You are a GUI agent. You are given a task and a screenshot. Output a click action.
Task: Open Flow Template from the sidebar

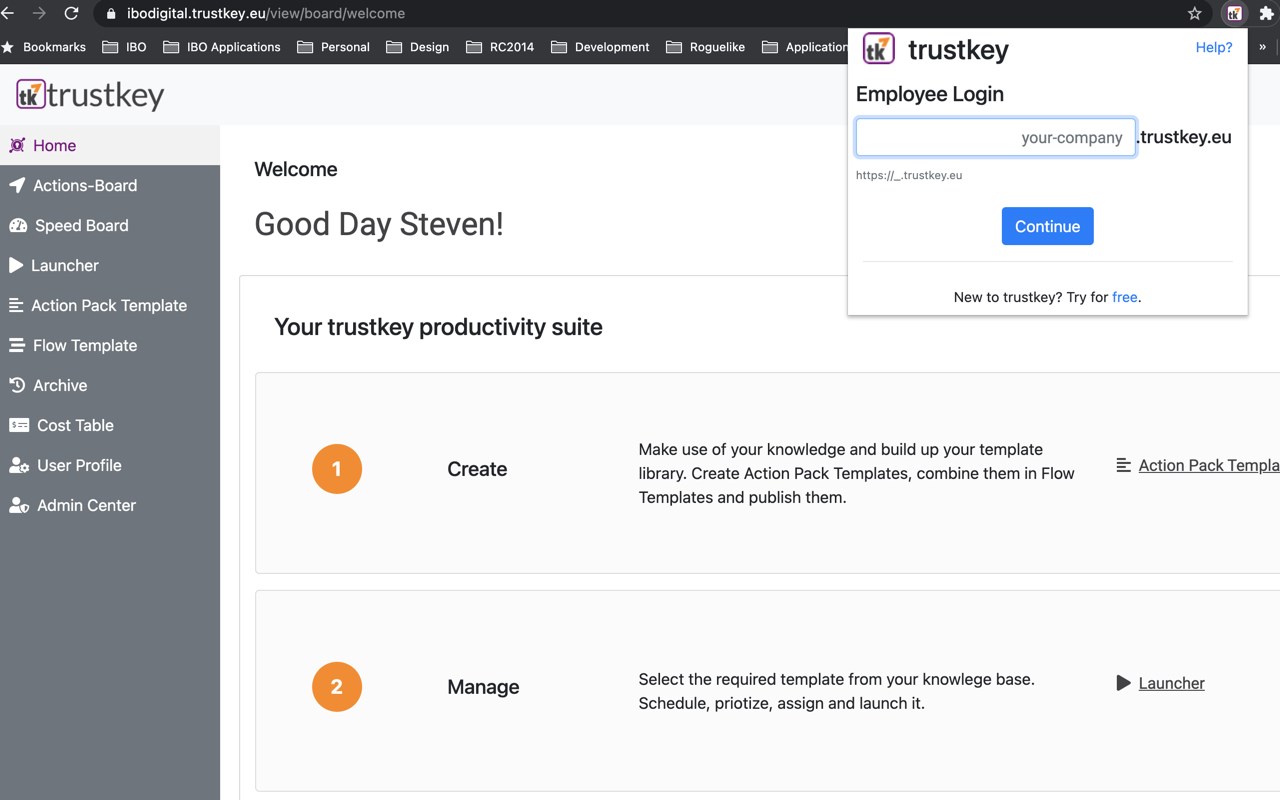pos(110,345)
